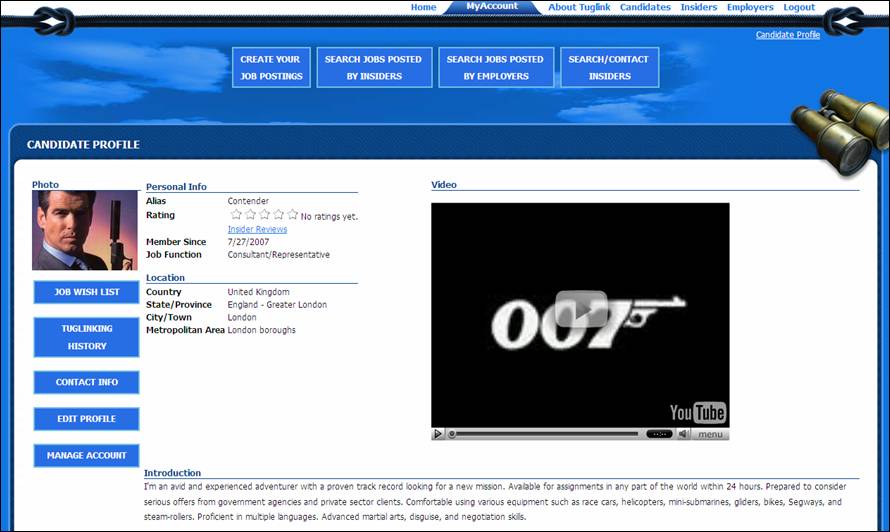Screen dimensions: 890x532
Task: Click the candidate profile photo
Action: coord(85,230)
